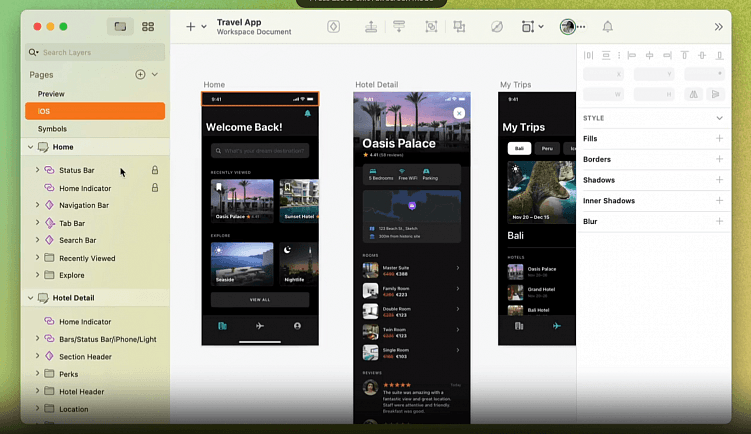The image size is (751, 434).
Task: Click the airplane tab icon in Home artboard
Action: click(260, 326)
